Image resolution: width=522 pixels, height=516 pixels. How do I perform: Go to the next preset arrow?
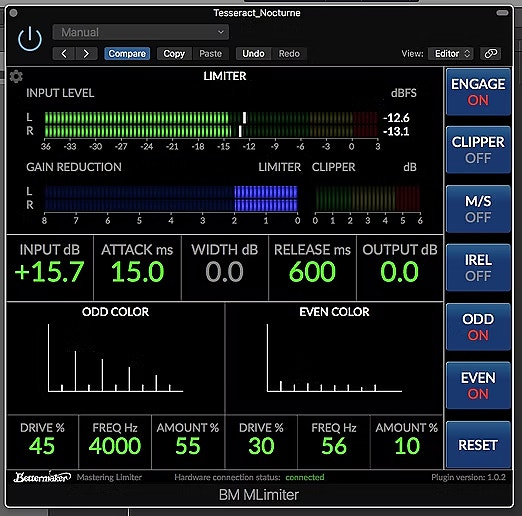pyautogui.click(x=86, y=54)
